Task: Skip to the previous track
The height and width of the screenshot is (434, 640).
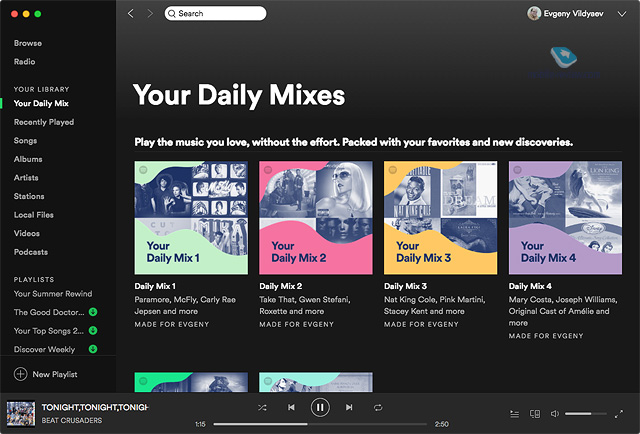Action: (x=291, y=407)
